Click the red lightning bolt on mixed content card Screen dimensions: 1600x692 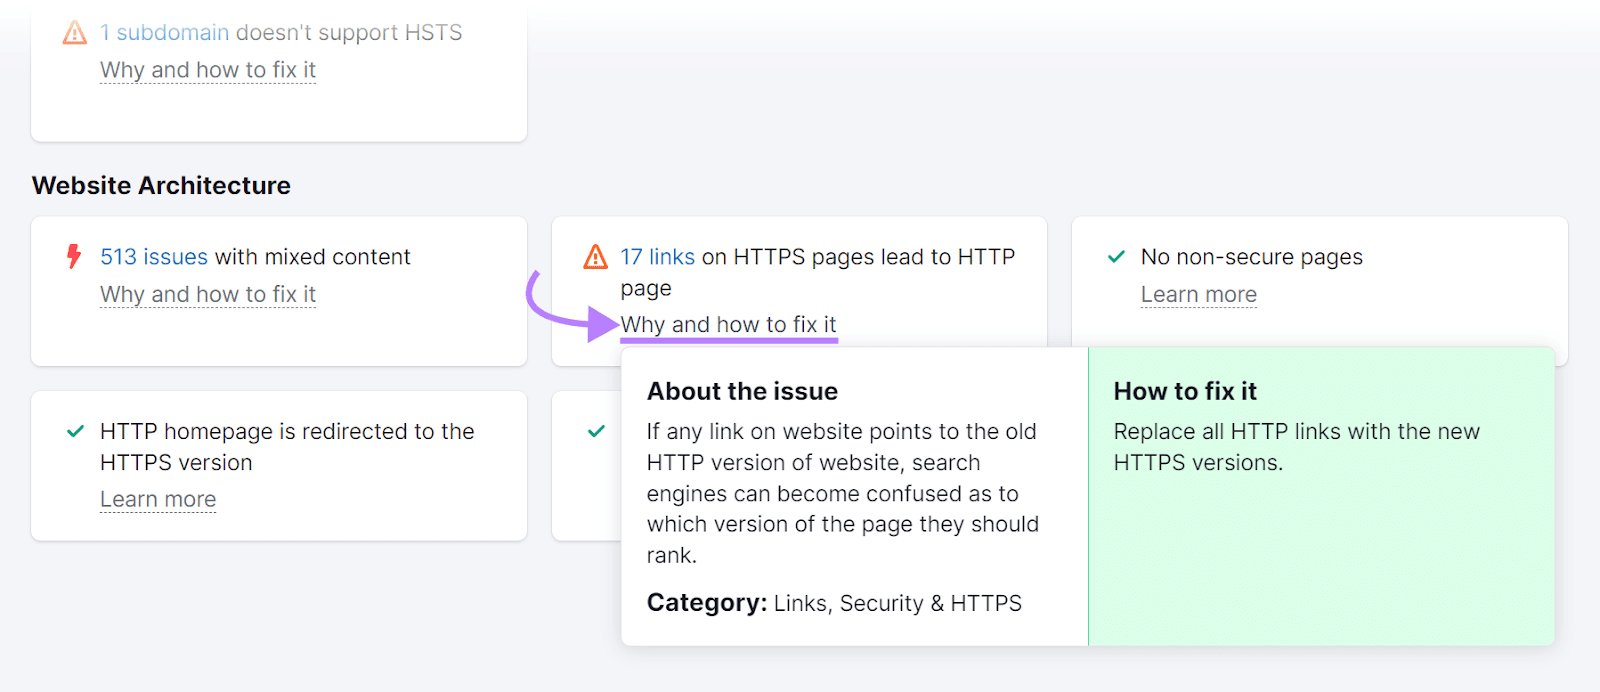(71, 257)
